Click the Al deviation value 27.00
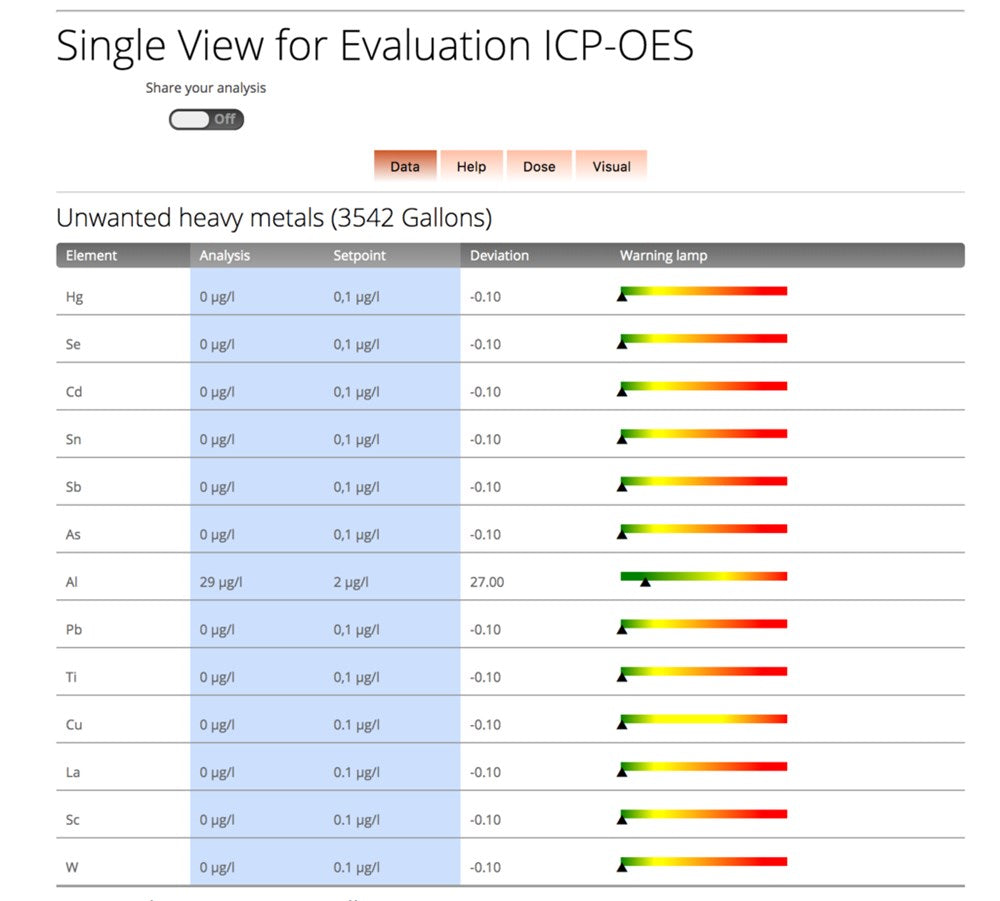This screenshot has height=901, width=1000. click(x=487, y=582)
